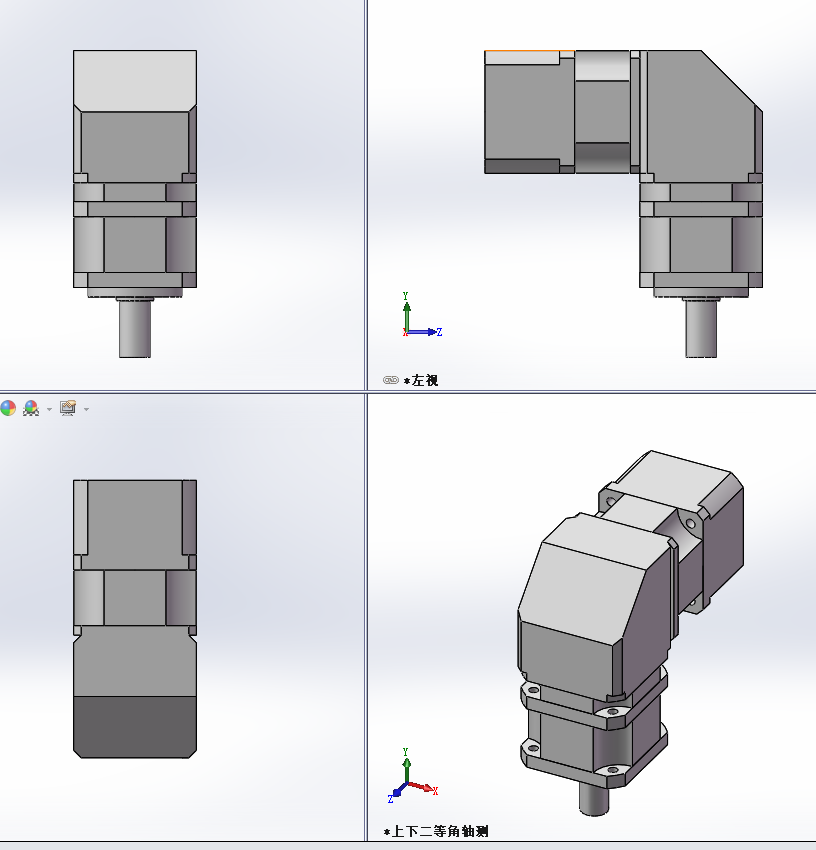Open the Edit Appearance color ball tool

tap(8, 408)
